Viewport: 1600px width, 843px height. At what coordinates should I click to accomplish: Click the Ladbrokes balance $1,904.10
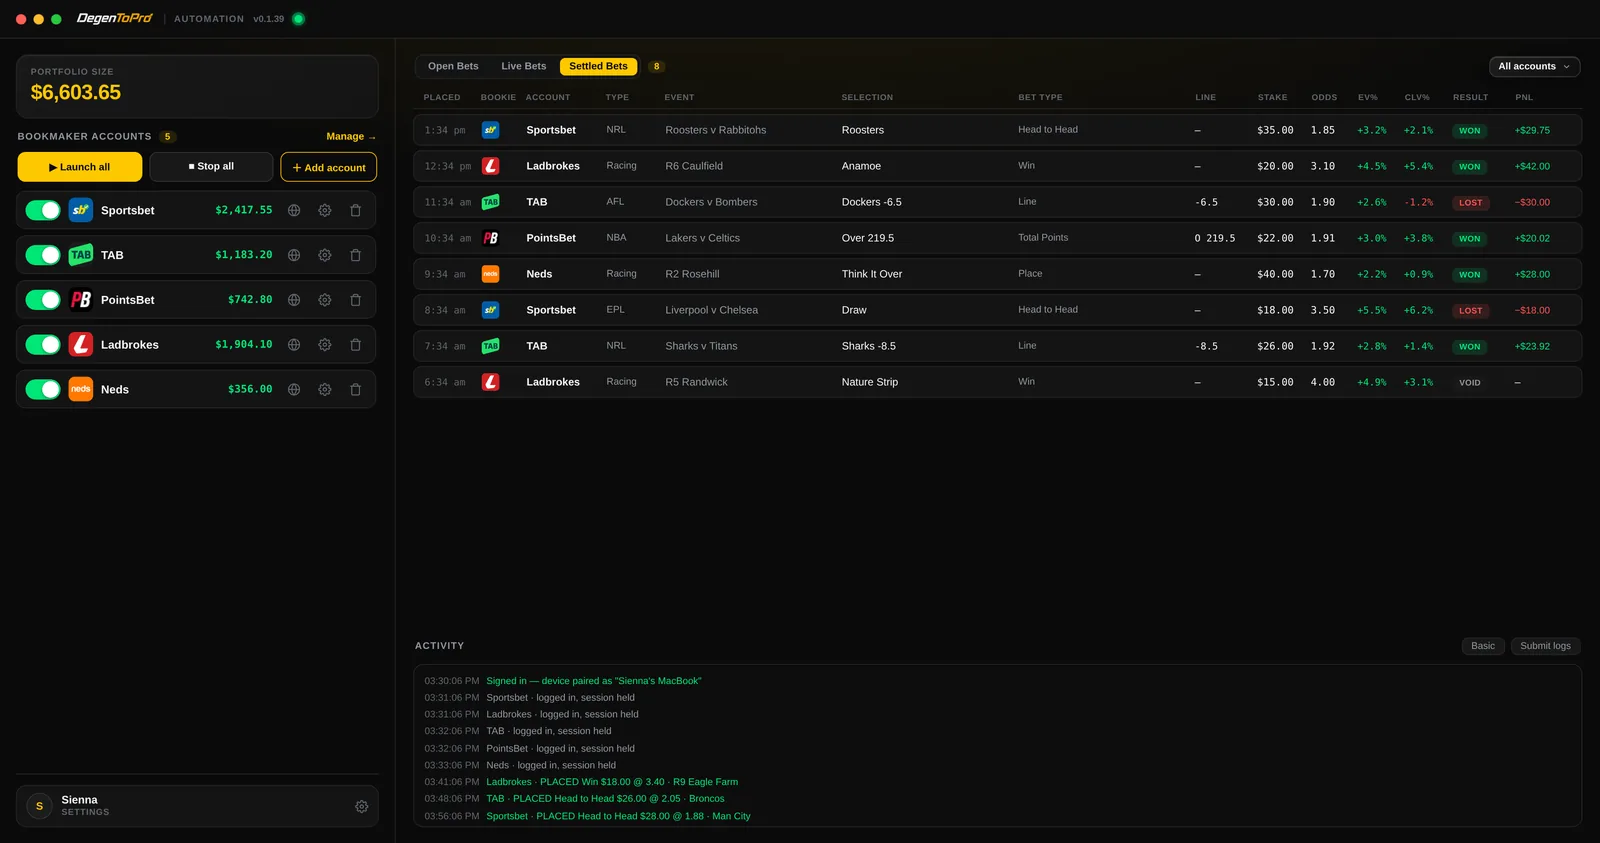[244, 344]
